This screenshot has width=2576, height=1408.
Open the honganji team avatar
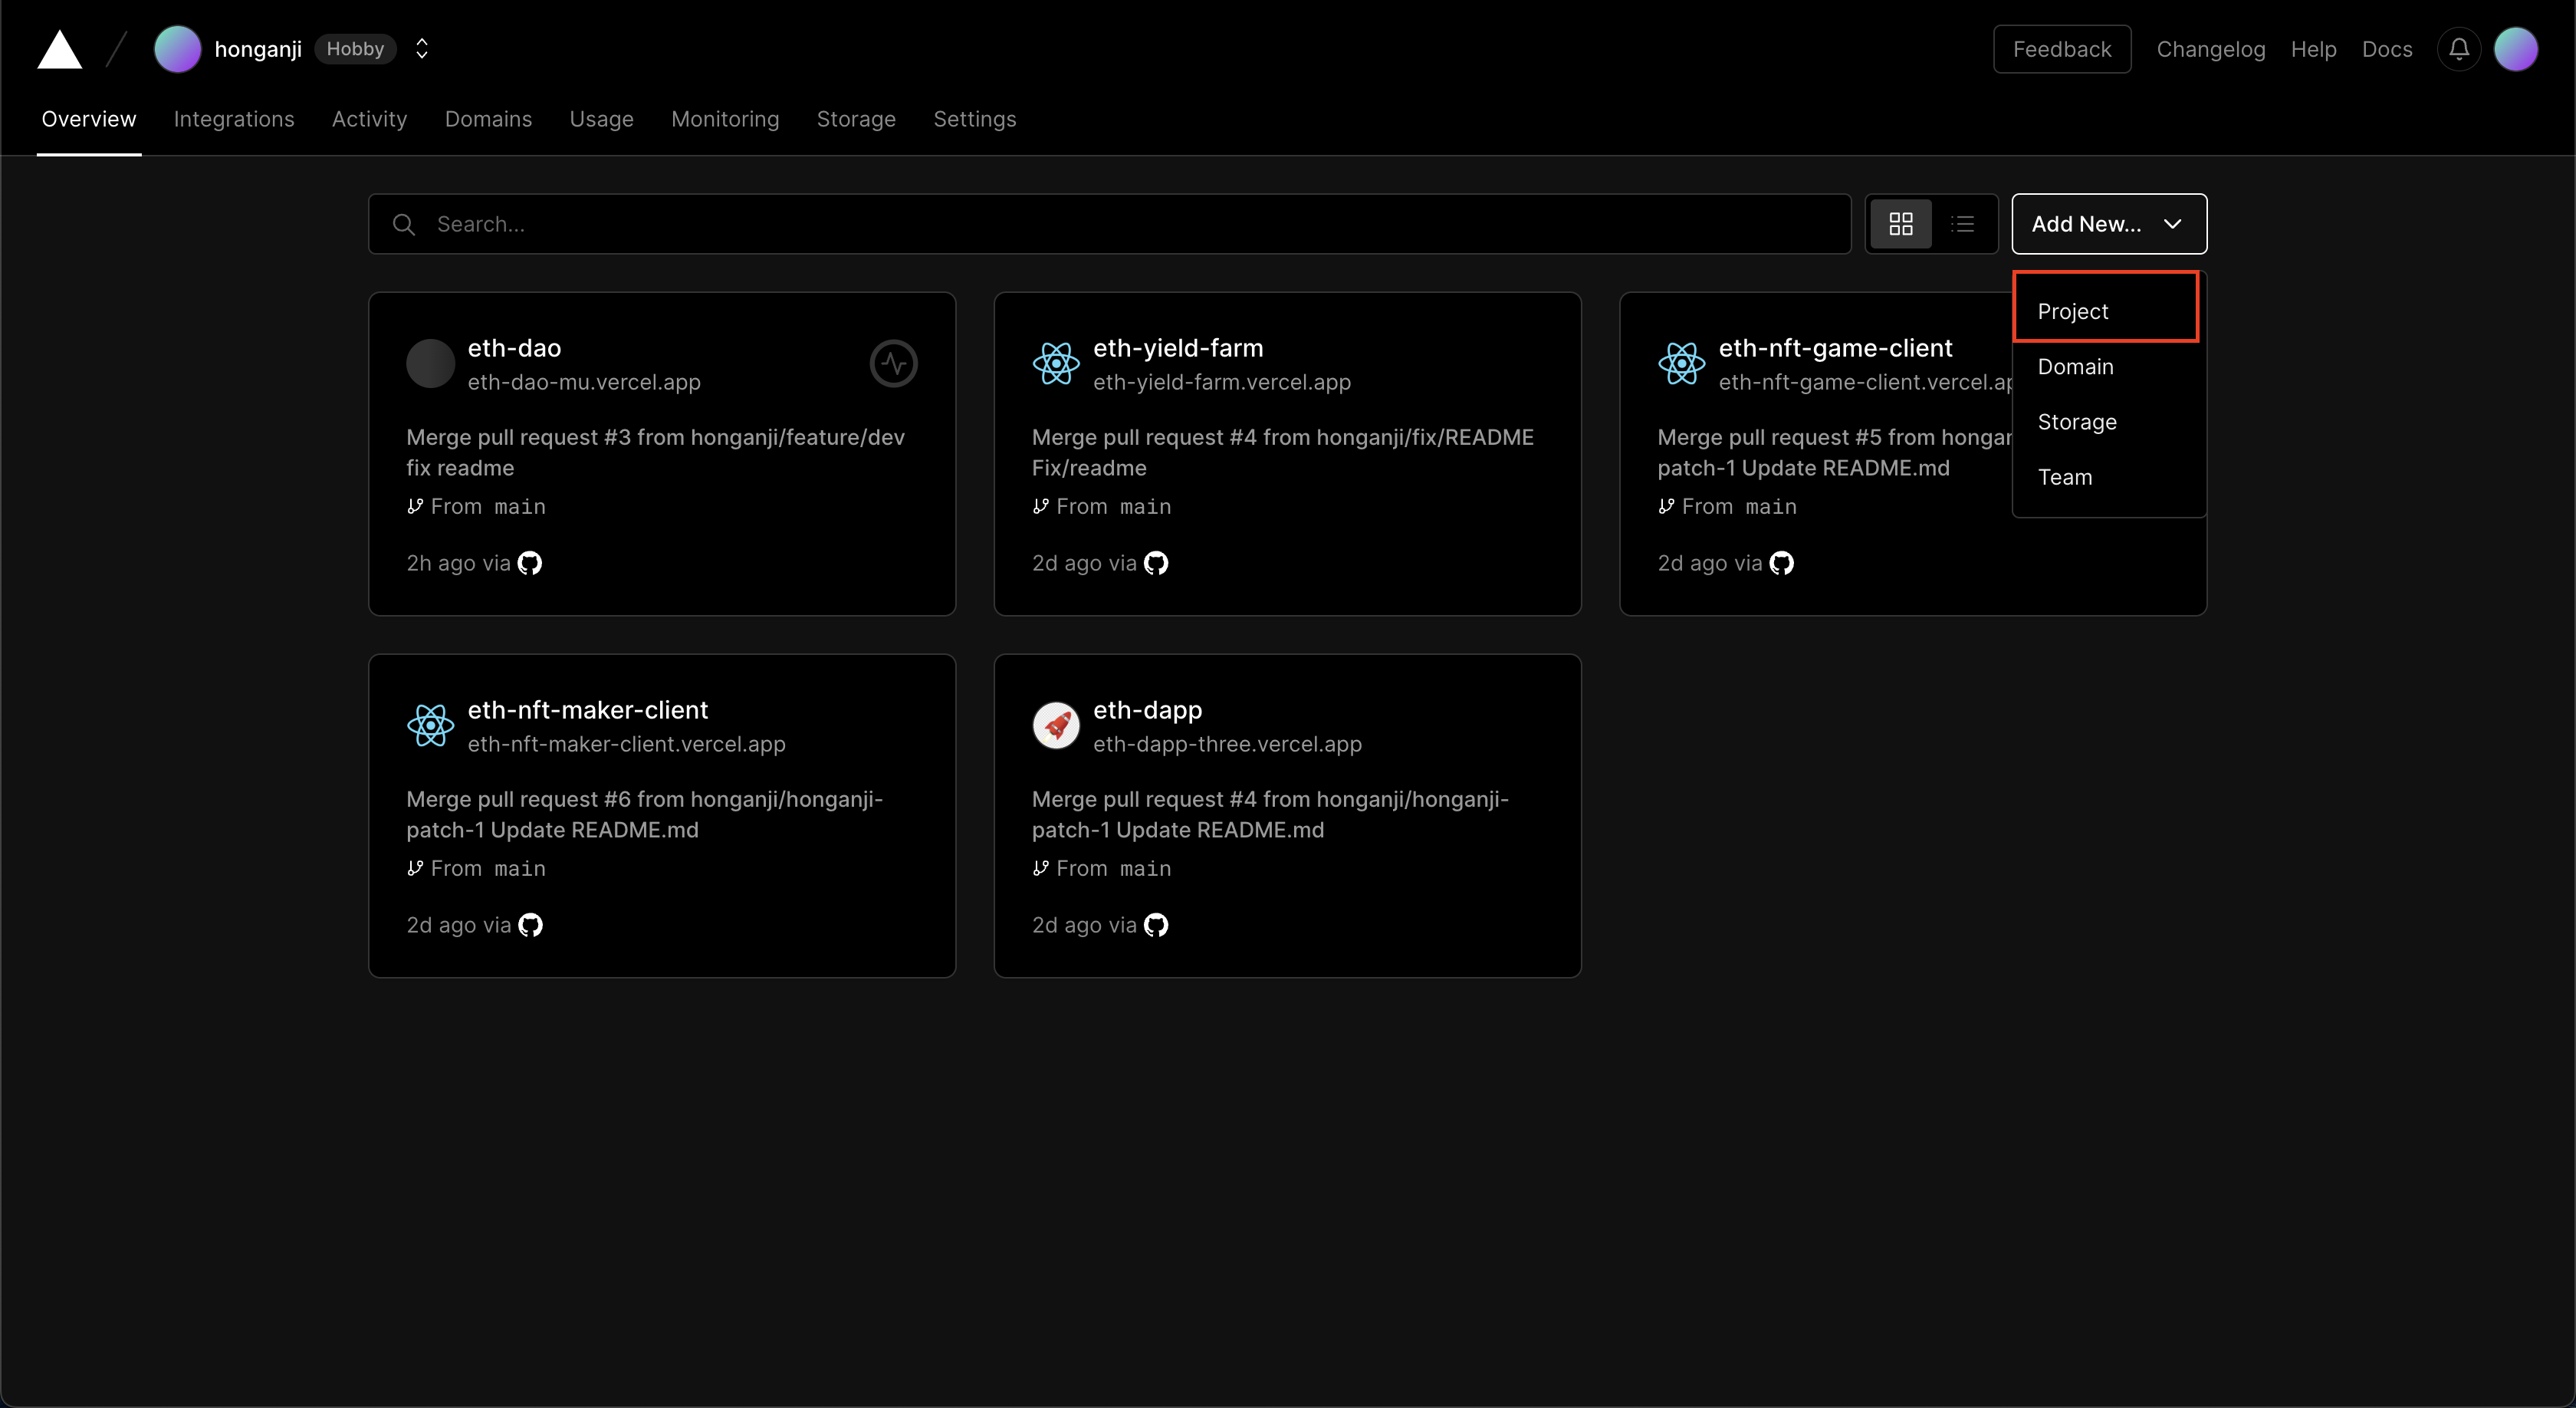178,49
